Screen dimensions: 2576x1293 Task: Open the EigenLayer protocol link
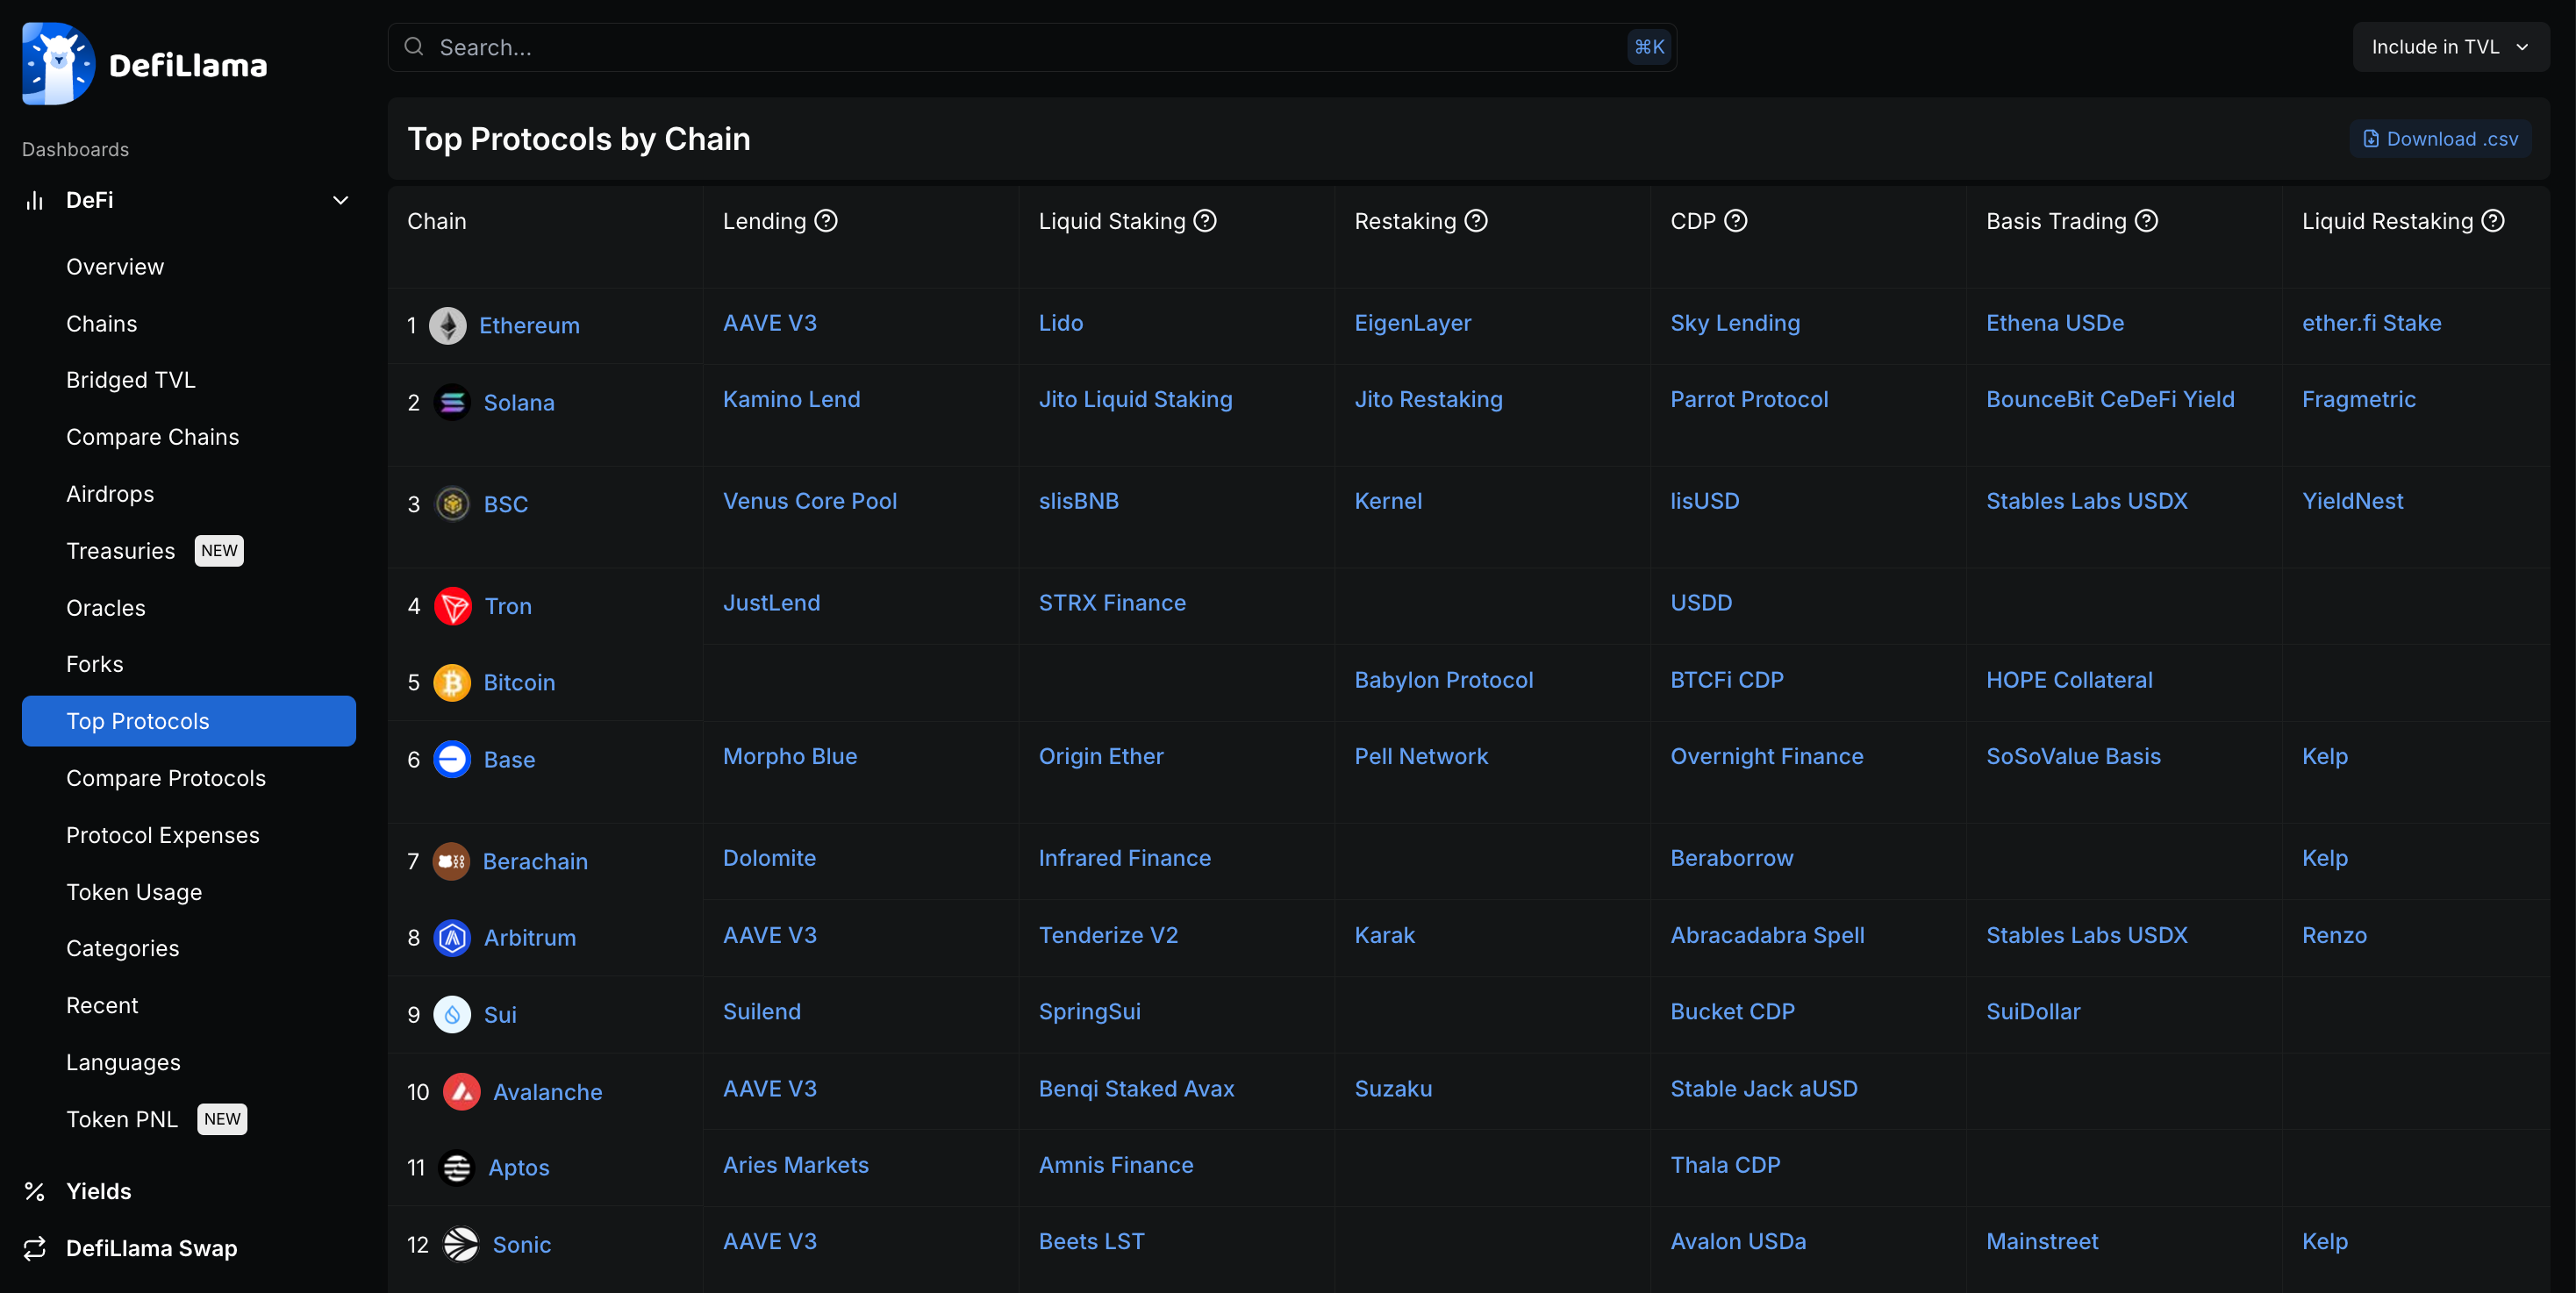click(x=1413, y=323)
